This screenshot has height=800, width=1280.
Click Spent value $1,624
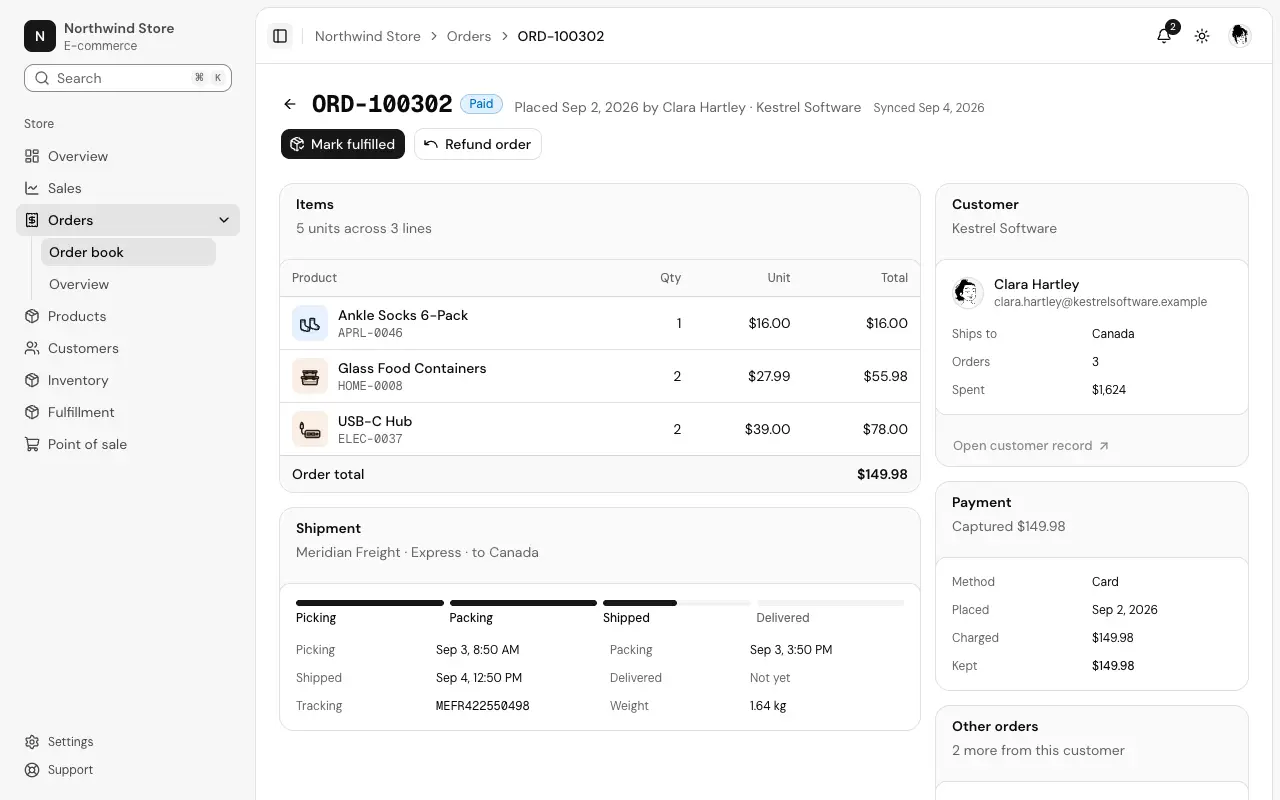[1109, 390]
